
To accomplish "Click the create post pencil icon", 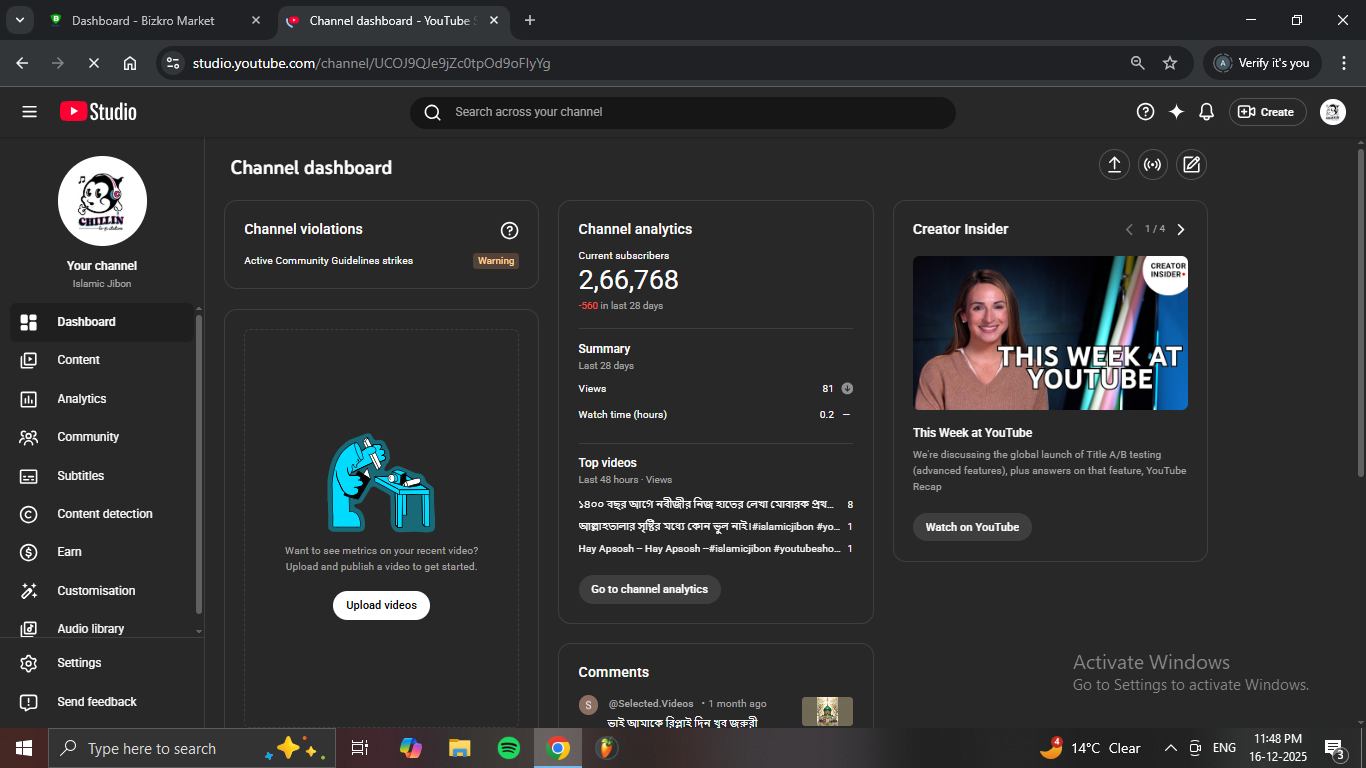I will (x=1191, y=165).
